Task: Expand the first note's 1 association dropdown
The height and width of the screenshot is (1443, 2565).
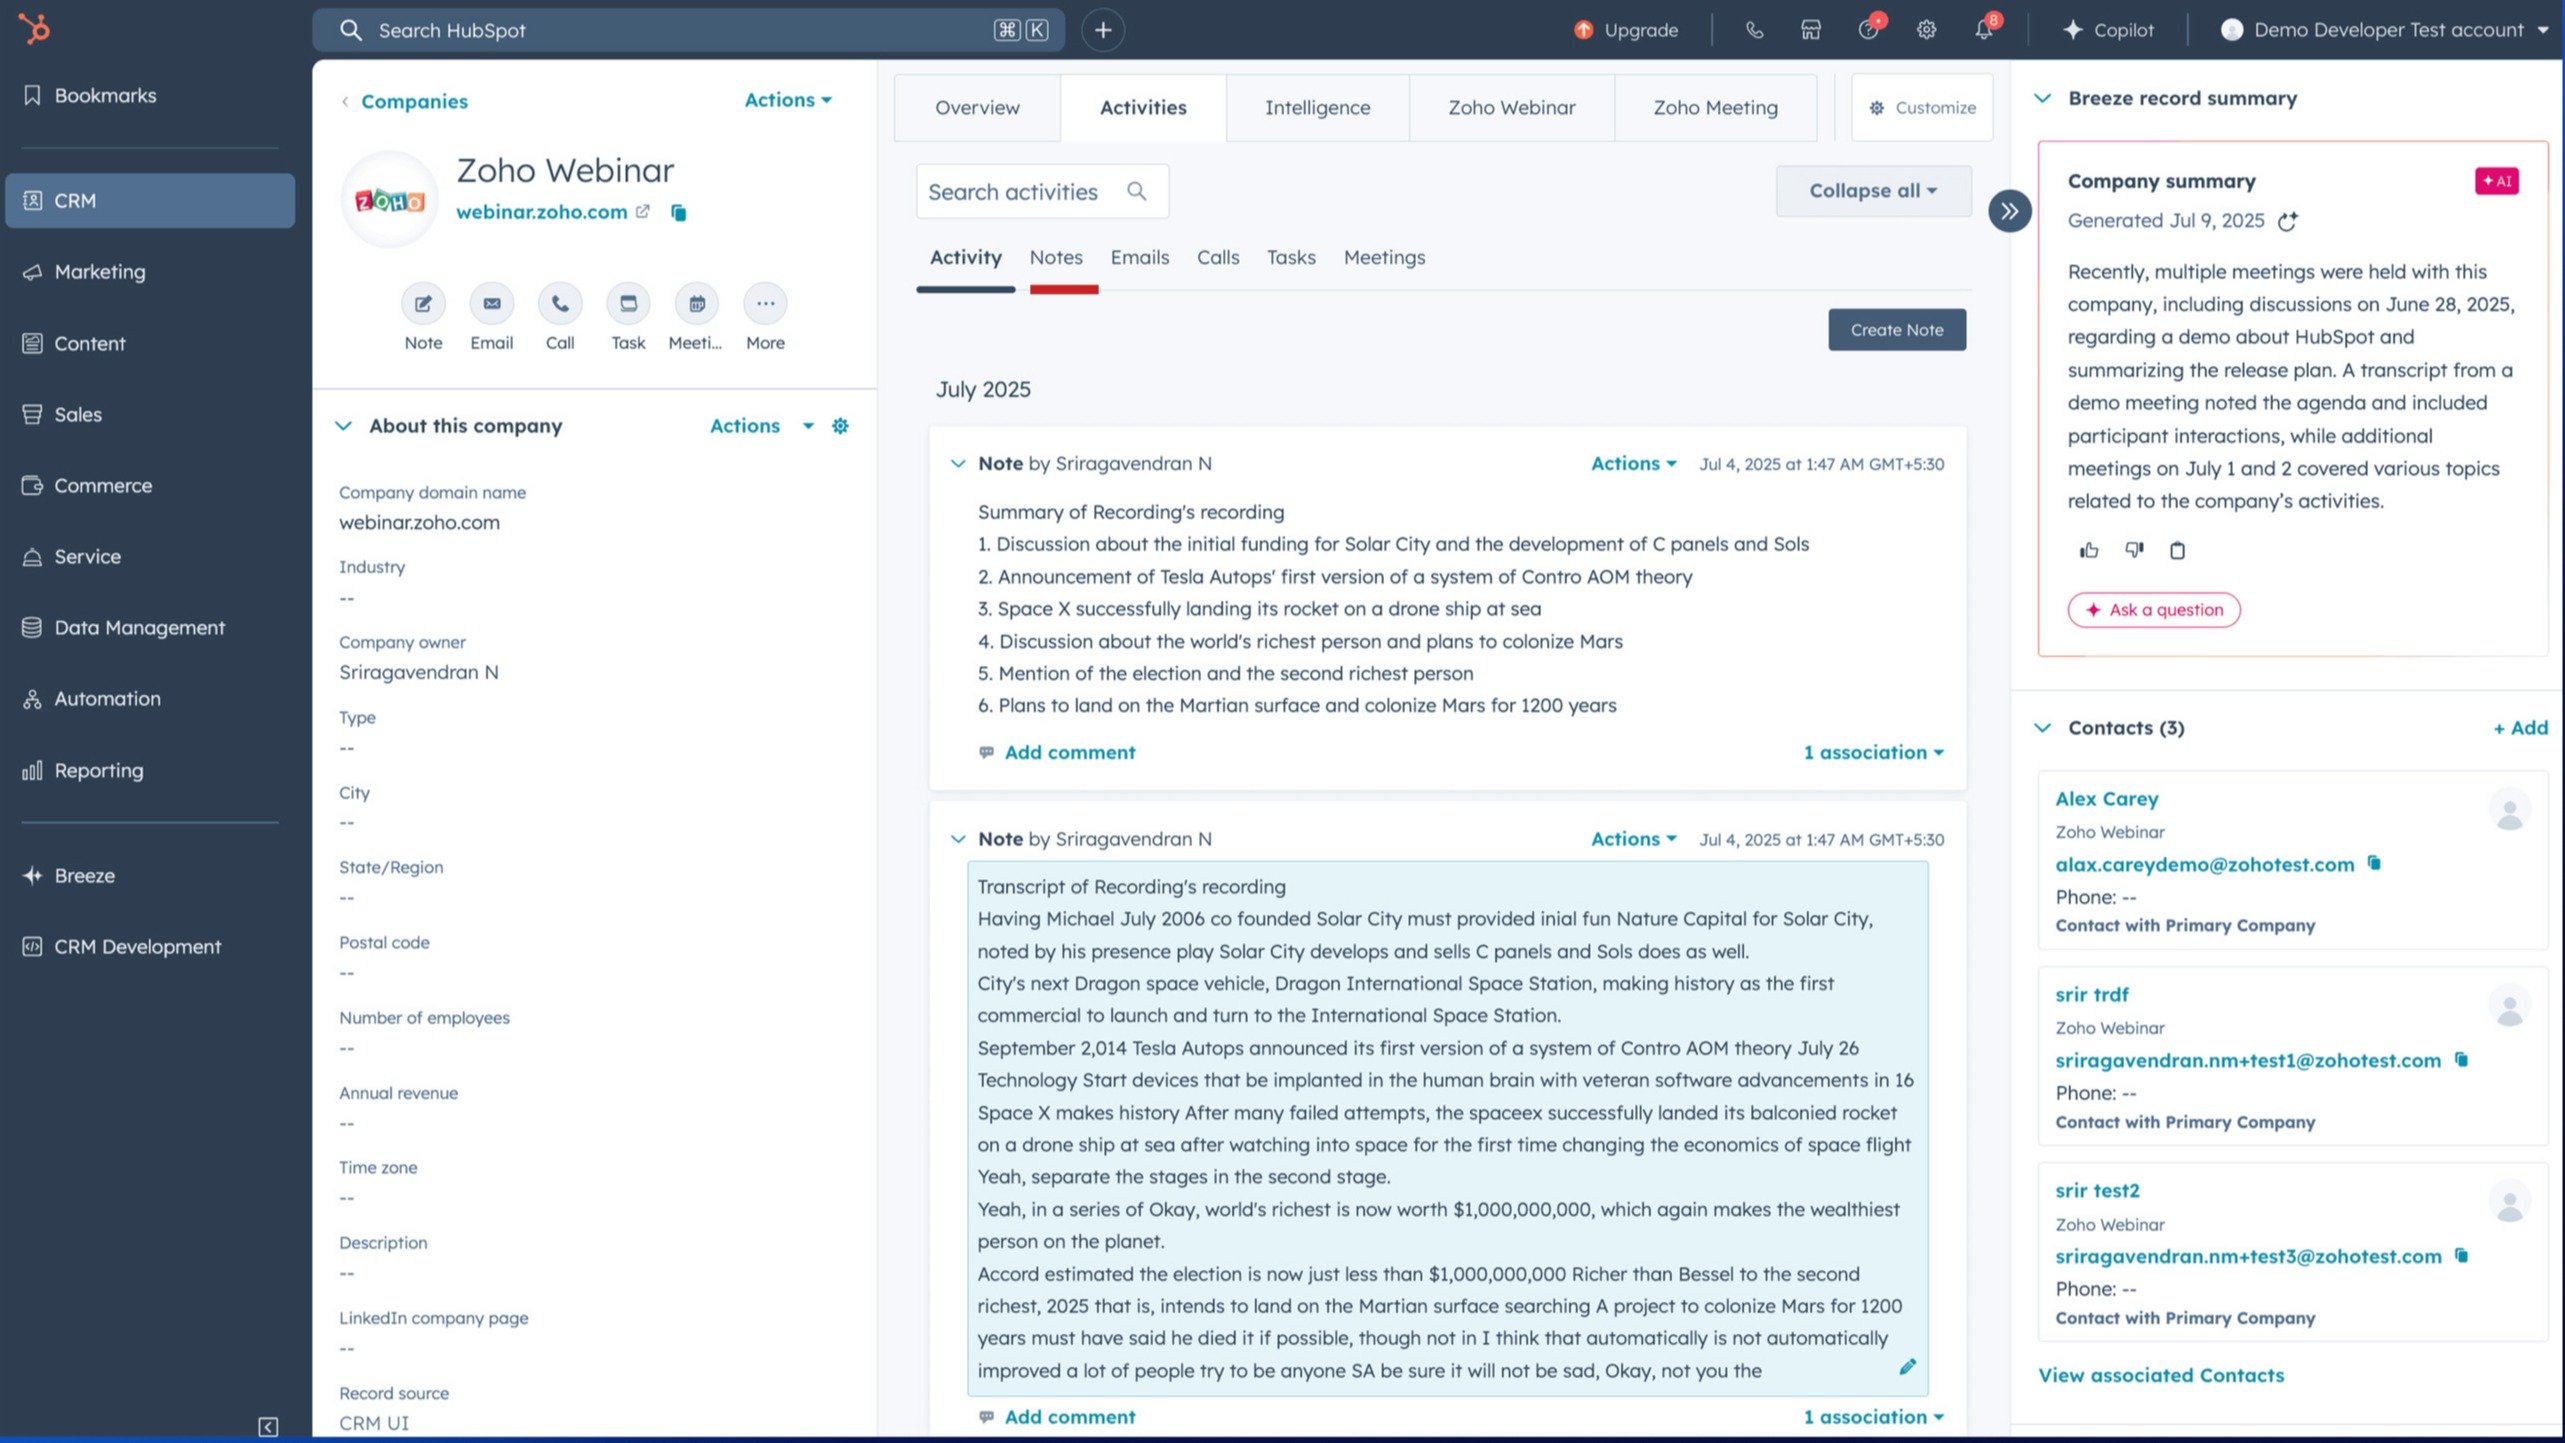Action: click(1873, 752)
